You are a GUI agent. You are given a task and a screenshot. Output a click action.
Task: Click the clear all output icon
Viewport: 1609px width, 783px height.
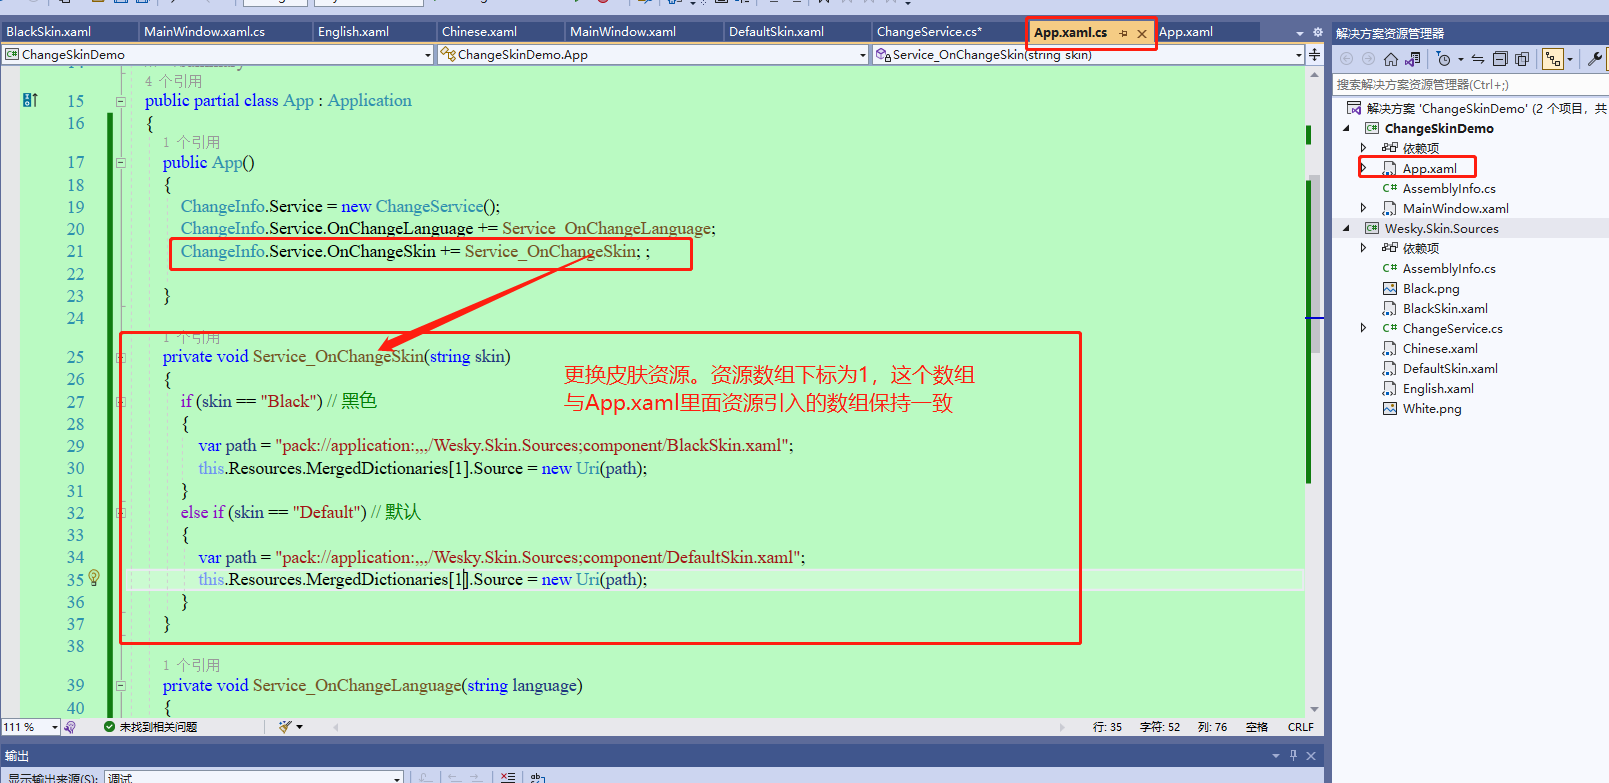tap(508, 777)
